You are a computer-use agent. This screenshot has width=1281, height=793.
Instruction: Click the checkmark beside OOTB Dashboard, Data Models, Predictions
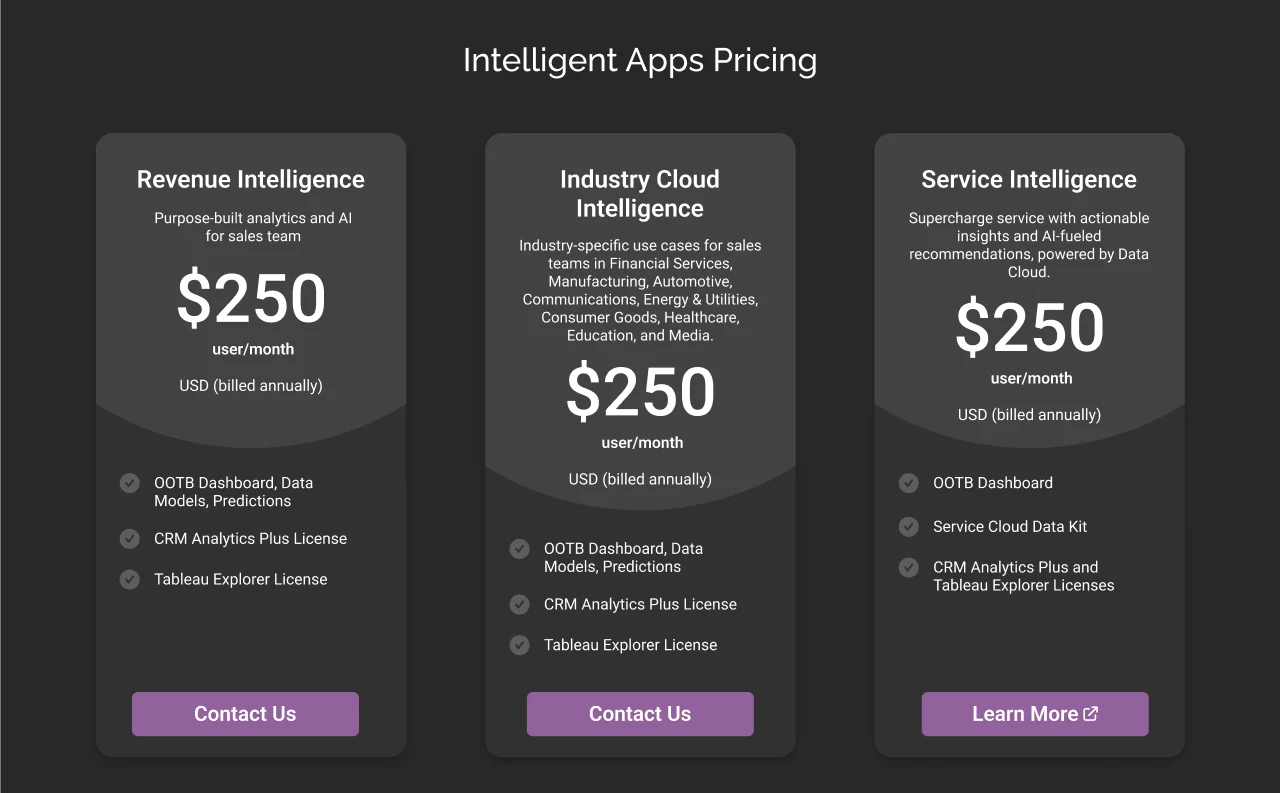(129, 483)
